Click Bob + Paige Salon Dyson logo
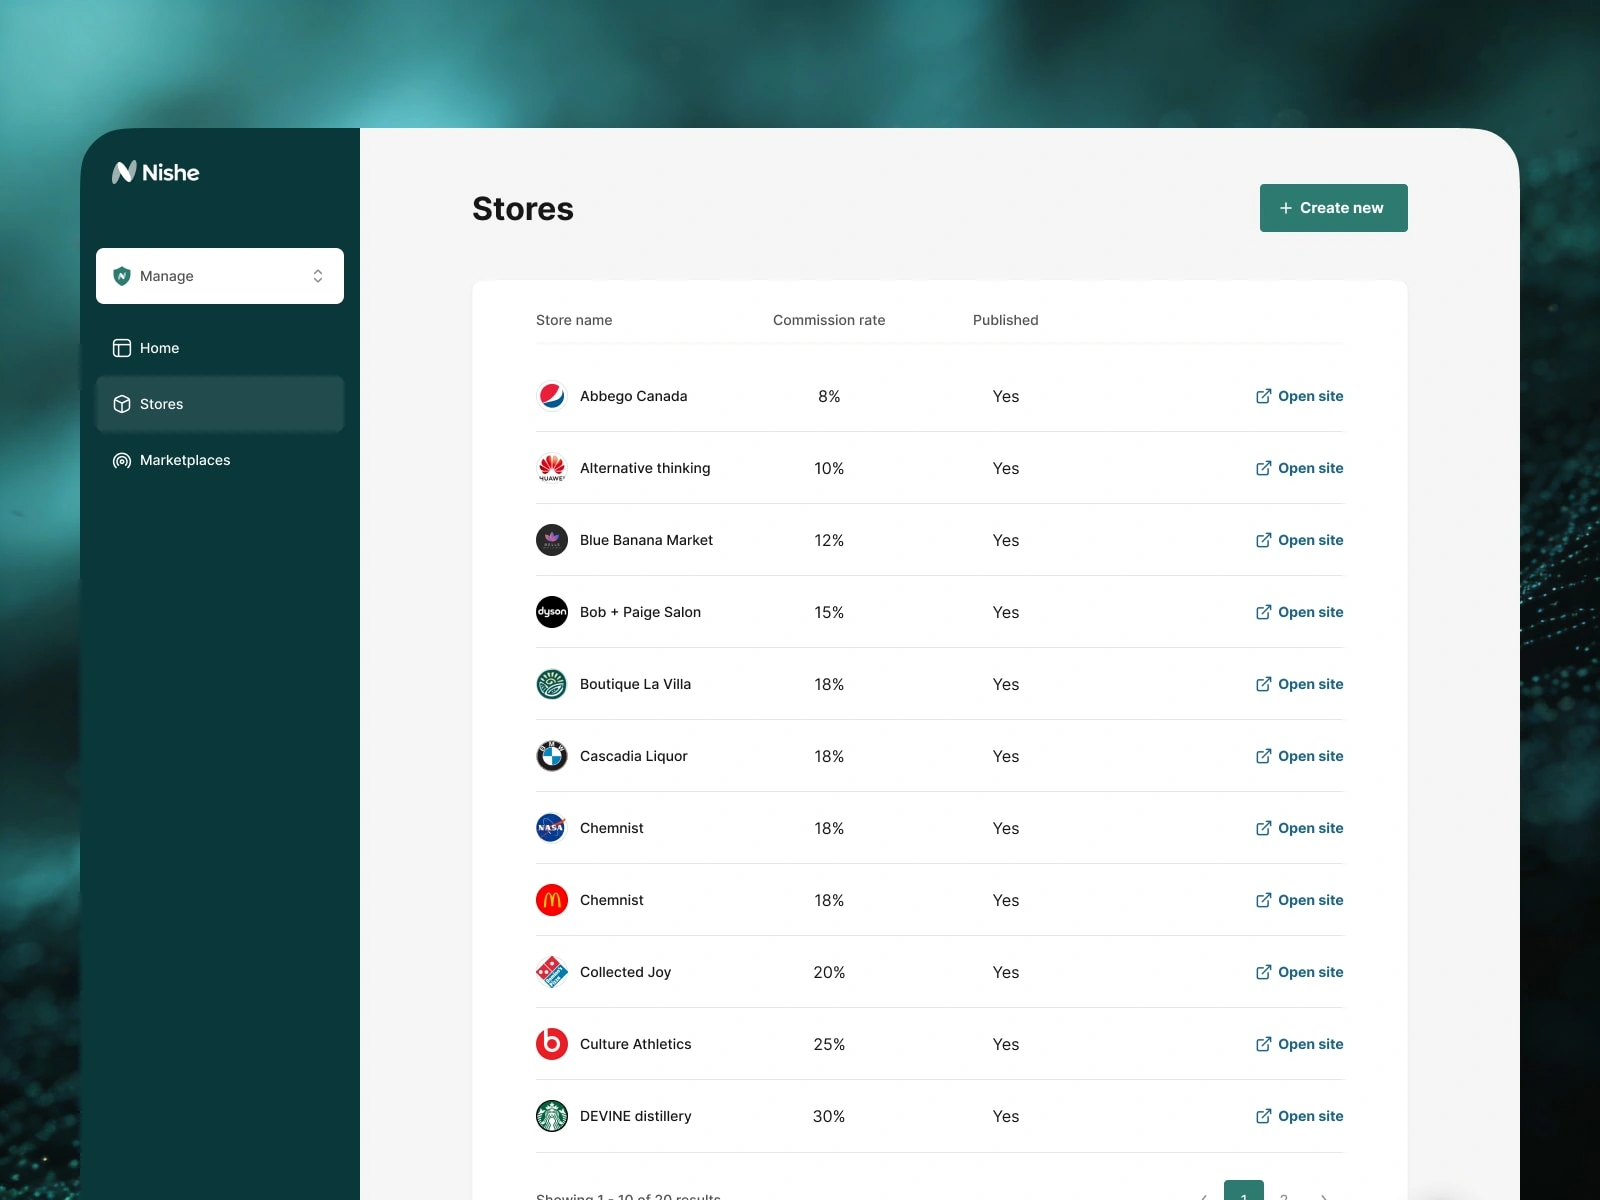 [552, 612]
